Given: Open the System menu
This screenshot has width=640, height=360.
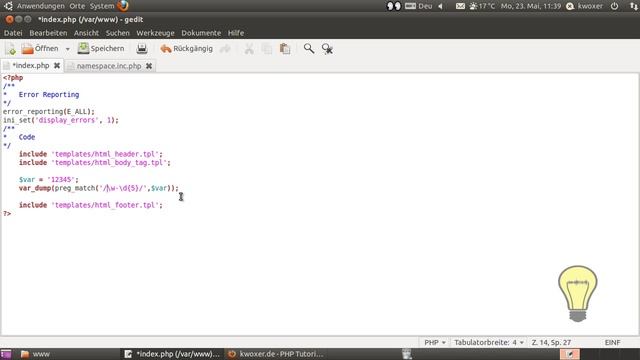Looking at the screenshot, I should coord(102,6).
